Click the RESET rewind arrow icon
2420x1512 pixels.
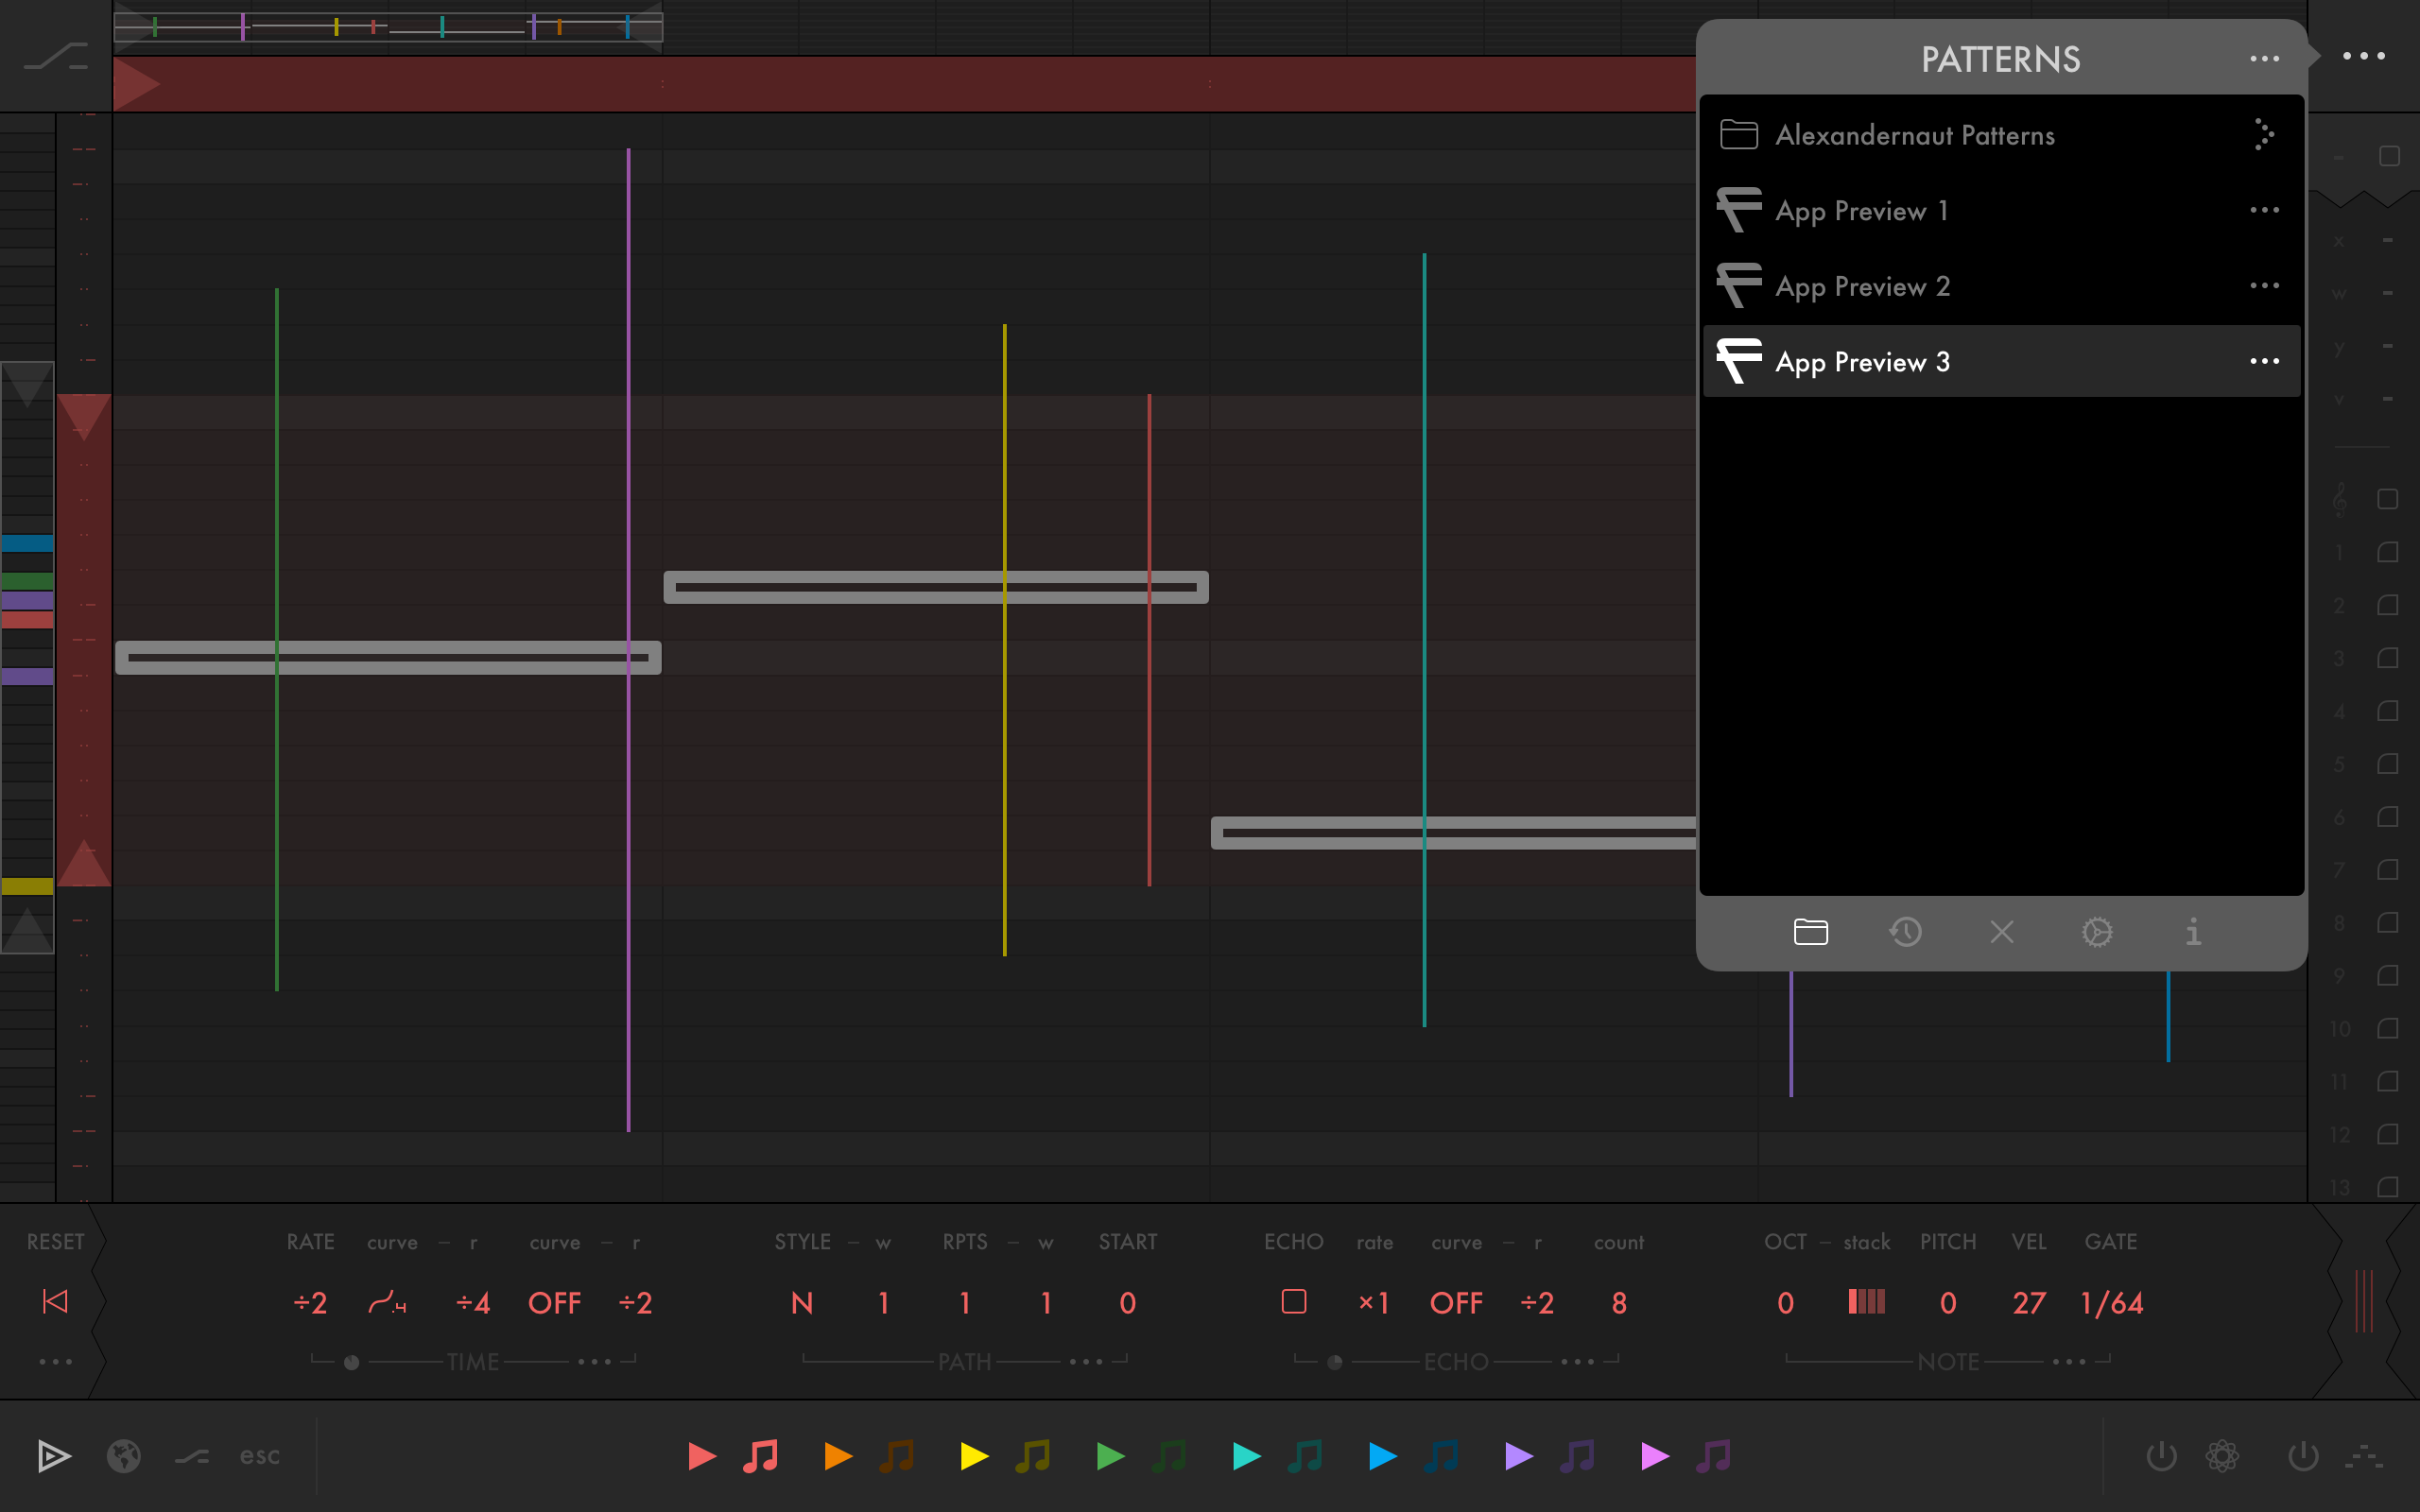coord(55,1301)
